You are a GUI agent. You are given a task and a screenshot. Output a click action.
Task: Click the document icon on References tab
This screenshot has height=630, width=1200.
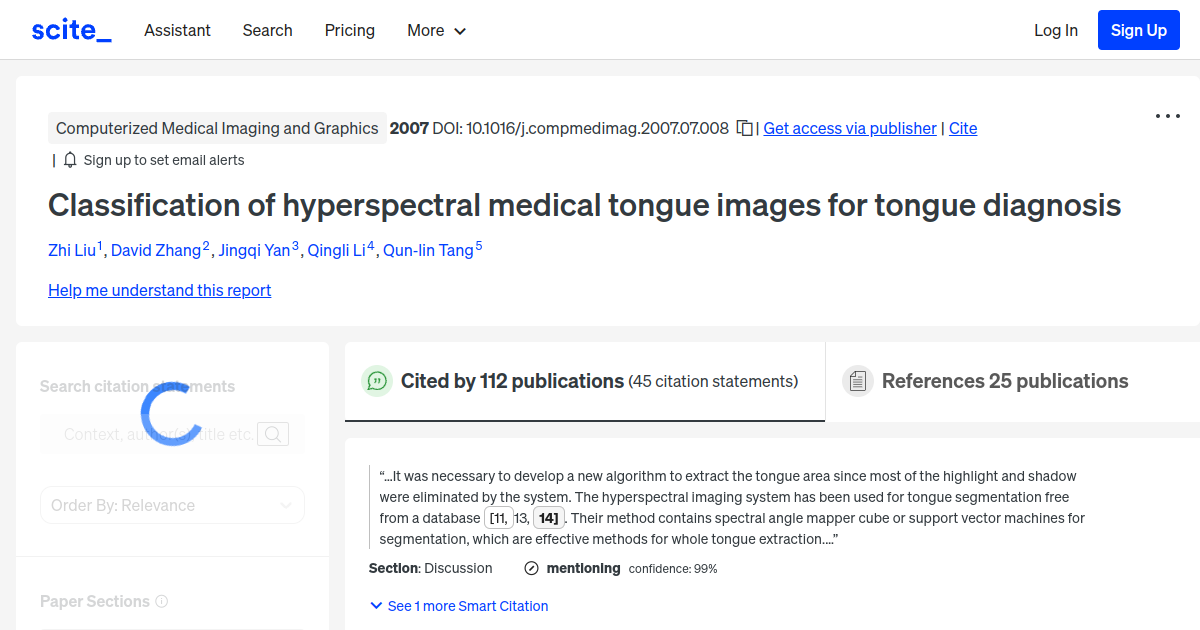(x=857, y=381)
